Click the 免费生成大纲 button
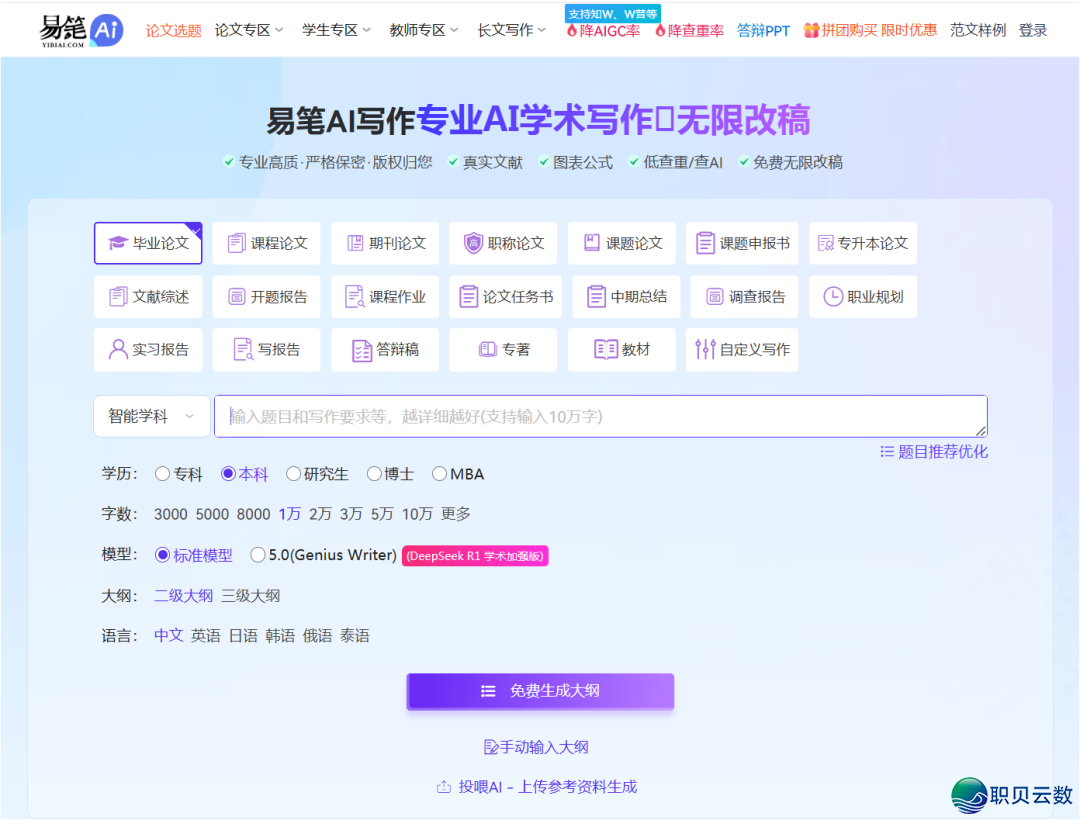Viewport: 1080px width, 820px height. pos(540,691)
